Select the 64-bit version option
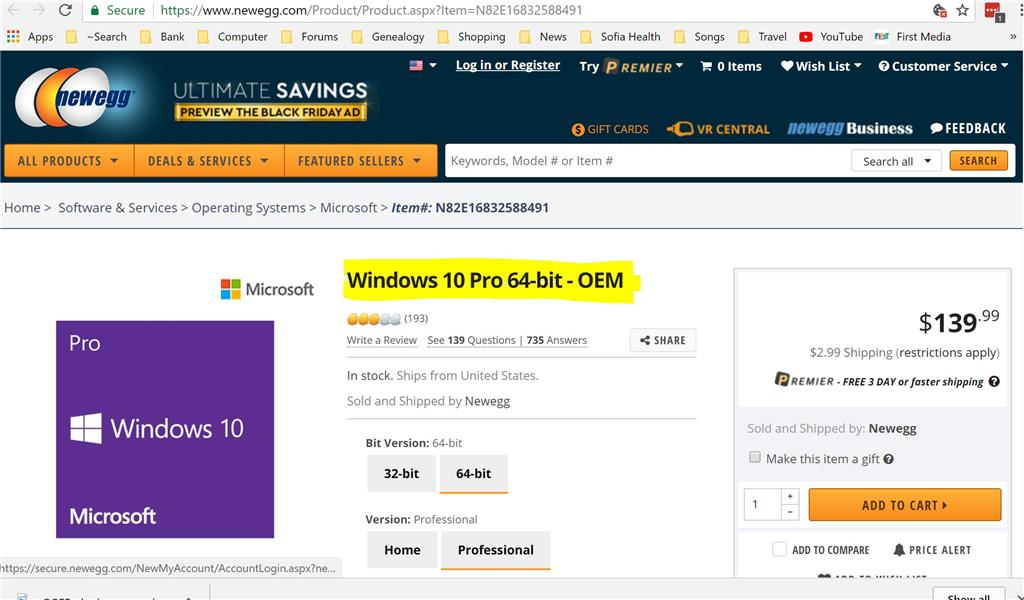Image resolution: width=1024 pixels, height=600 pixels. click(x=473, y=473)
